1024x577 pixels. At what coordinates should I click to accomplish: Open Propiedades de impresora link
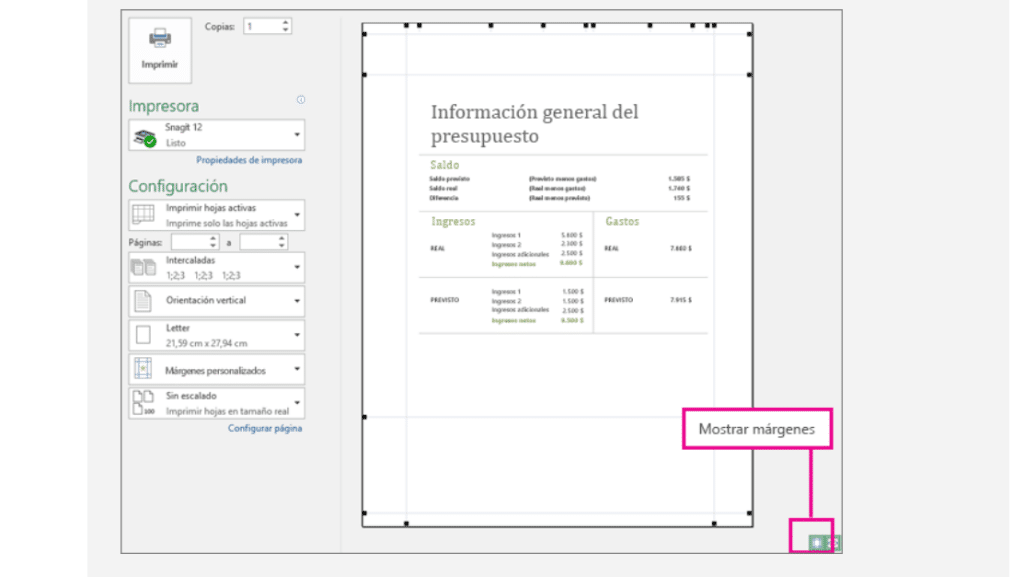coord(249,160)
